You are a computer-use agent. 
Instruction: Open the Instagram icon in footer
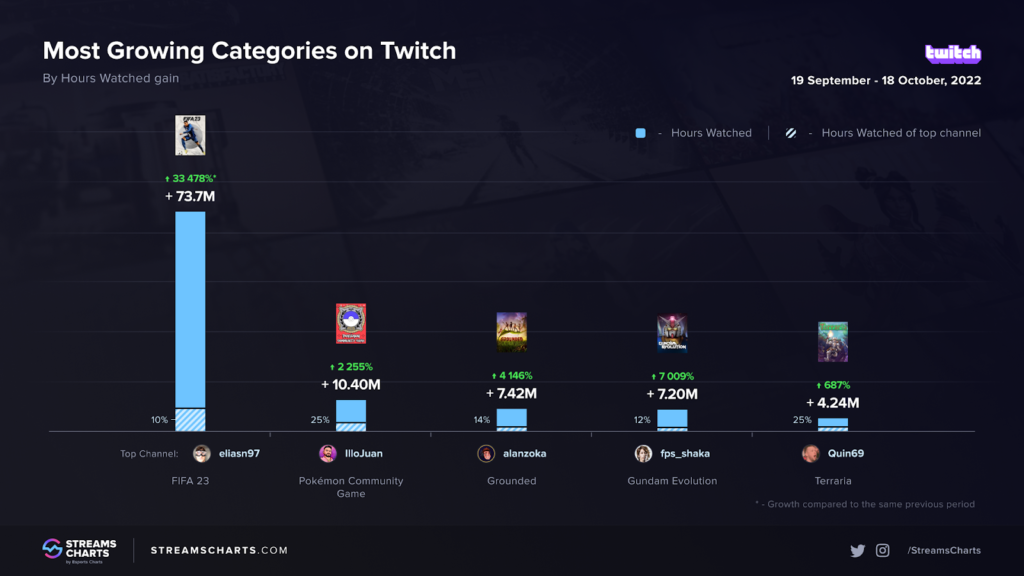coord(882,551)
